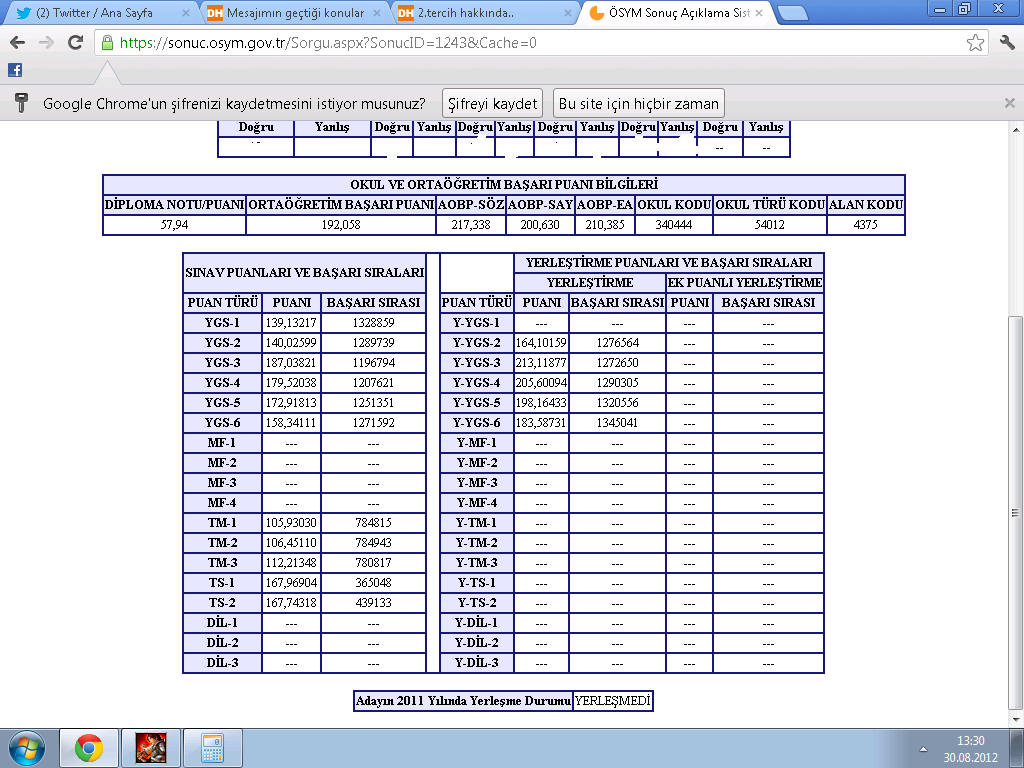Select AOBP-EA value 210,385
The width and height of the screenshot is (1024, 768).
(605, 225)
